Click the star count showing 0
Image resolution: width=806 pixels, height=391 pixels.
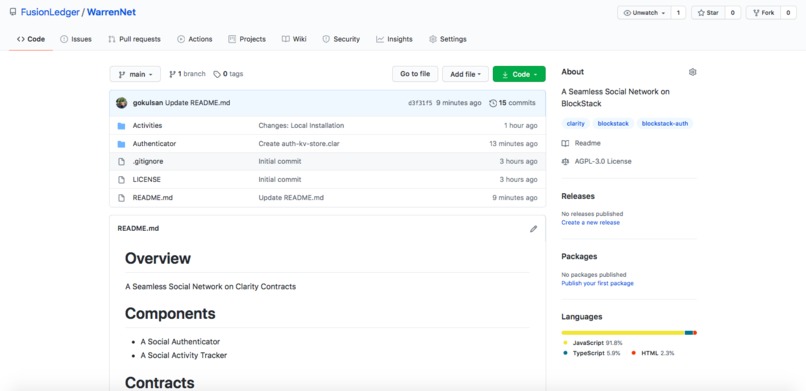point(732,13)
